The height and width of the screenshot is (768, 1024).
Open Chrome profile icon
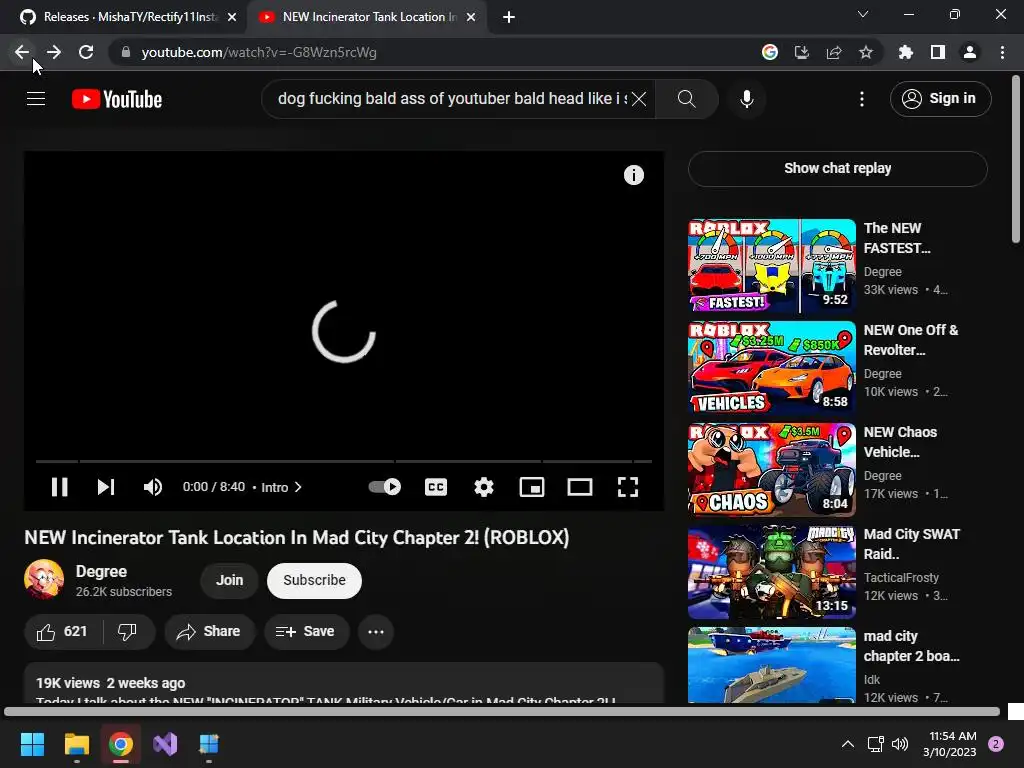[970, 52]
